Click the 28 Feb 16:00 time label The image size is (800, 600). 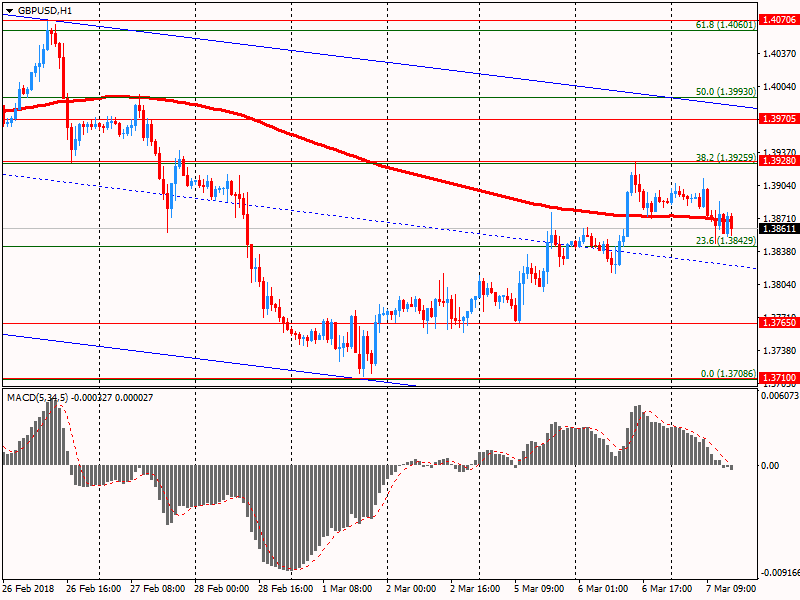(x=286, y=588)
